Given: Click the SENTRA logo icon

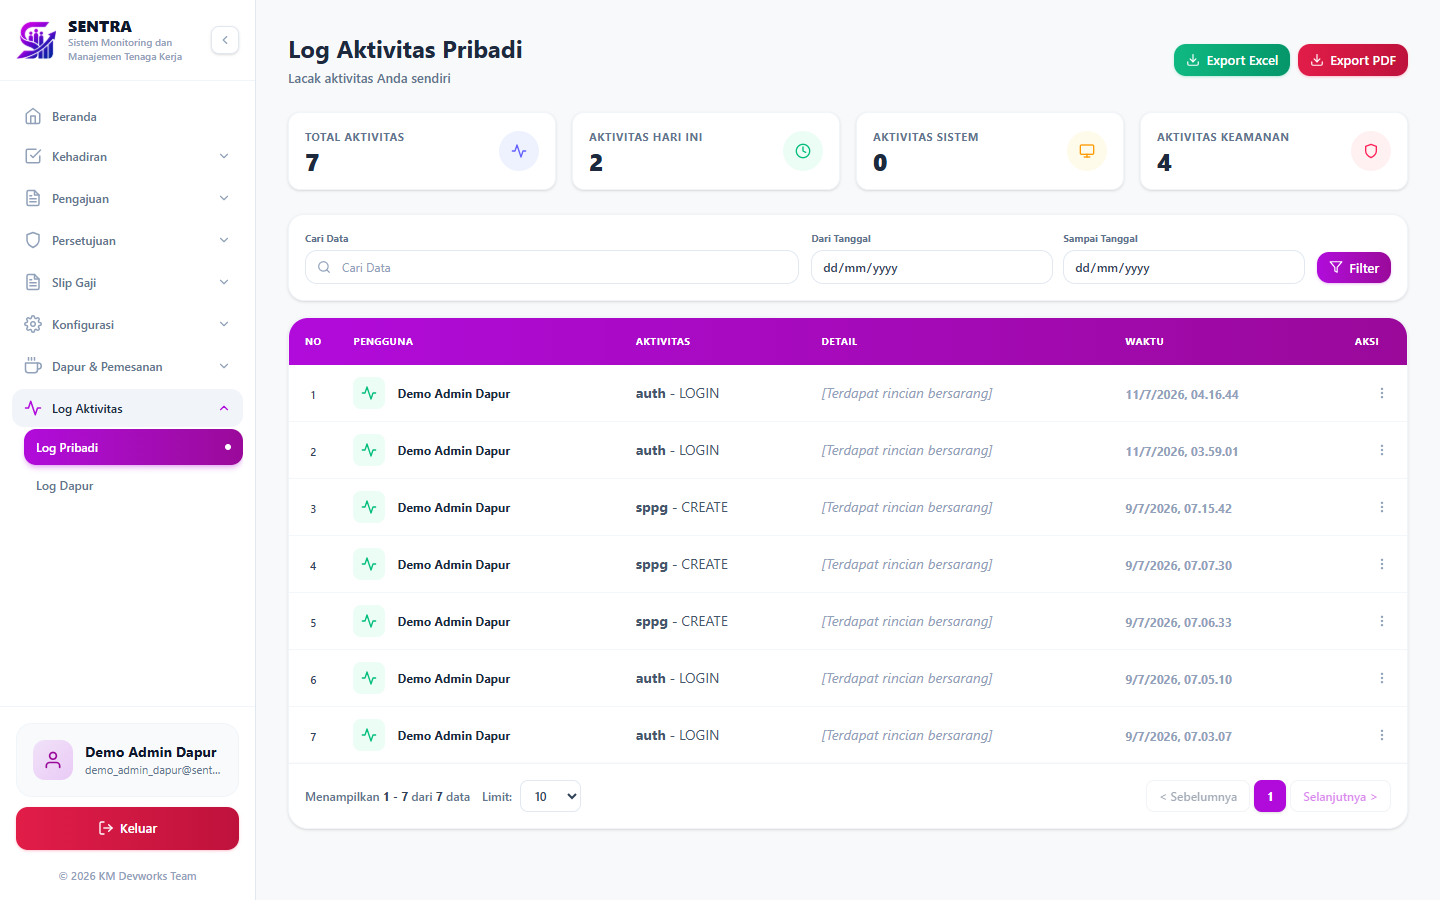Looking at the screenshot, I should point(37,40).
